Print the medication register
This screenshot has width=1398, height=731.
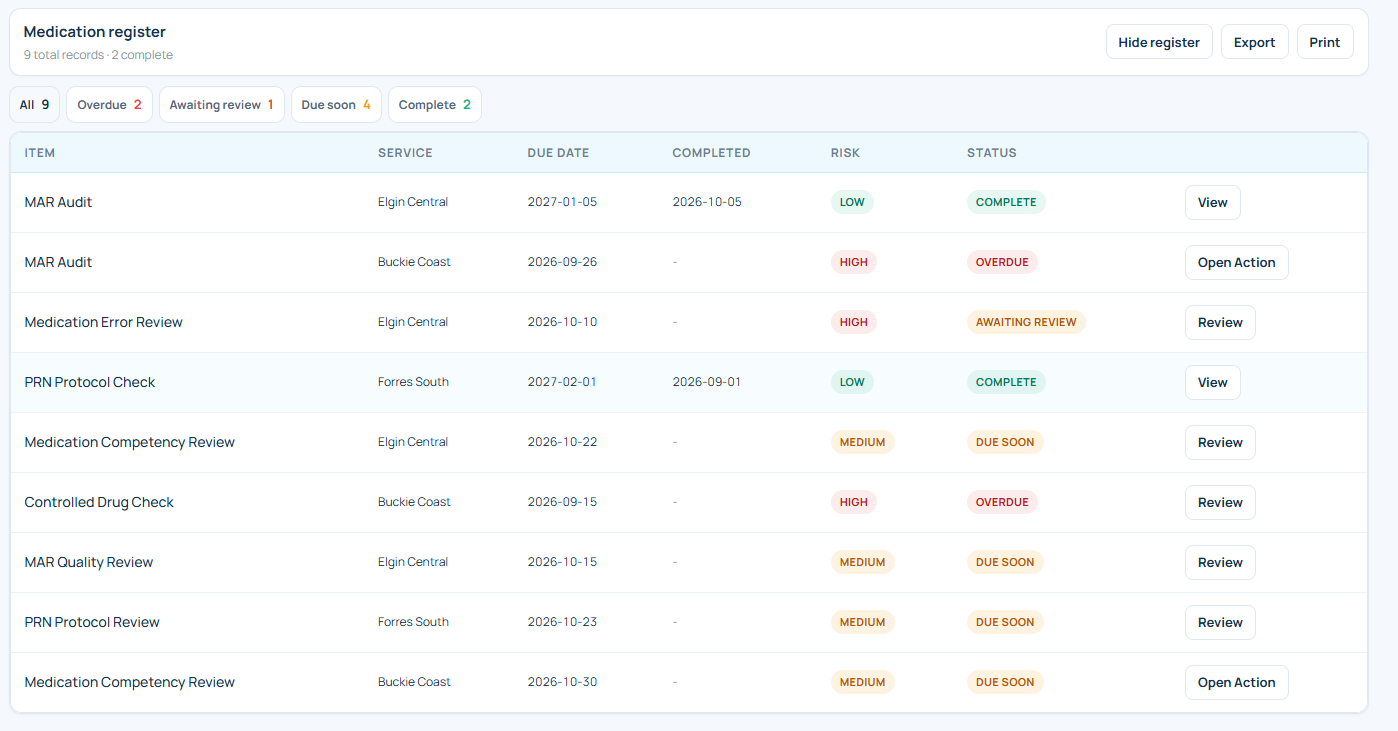click(x=1325, y=42)
